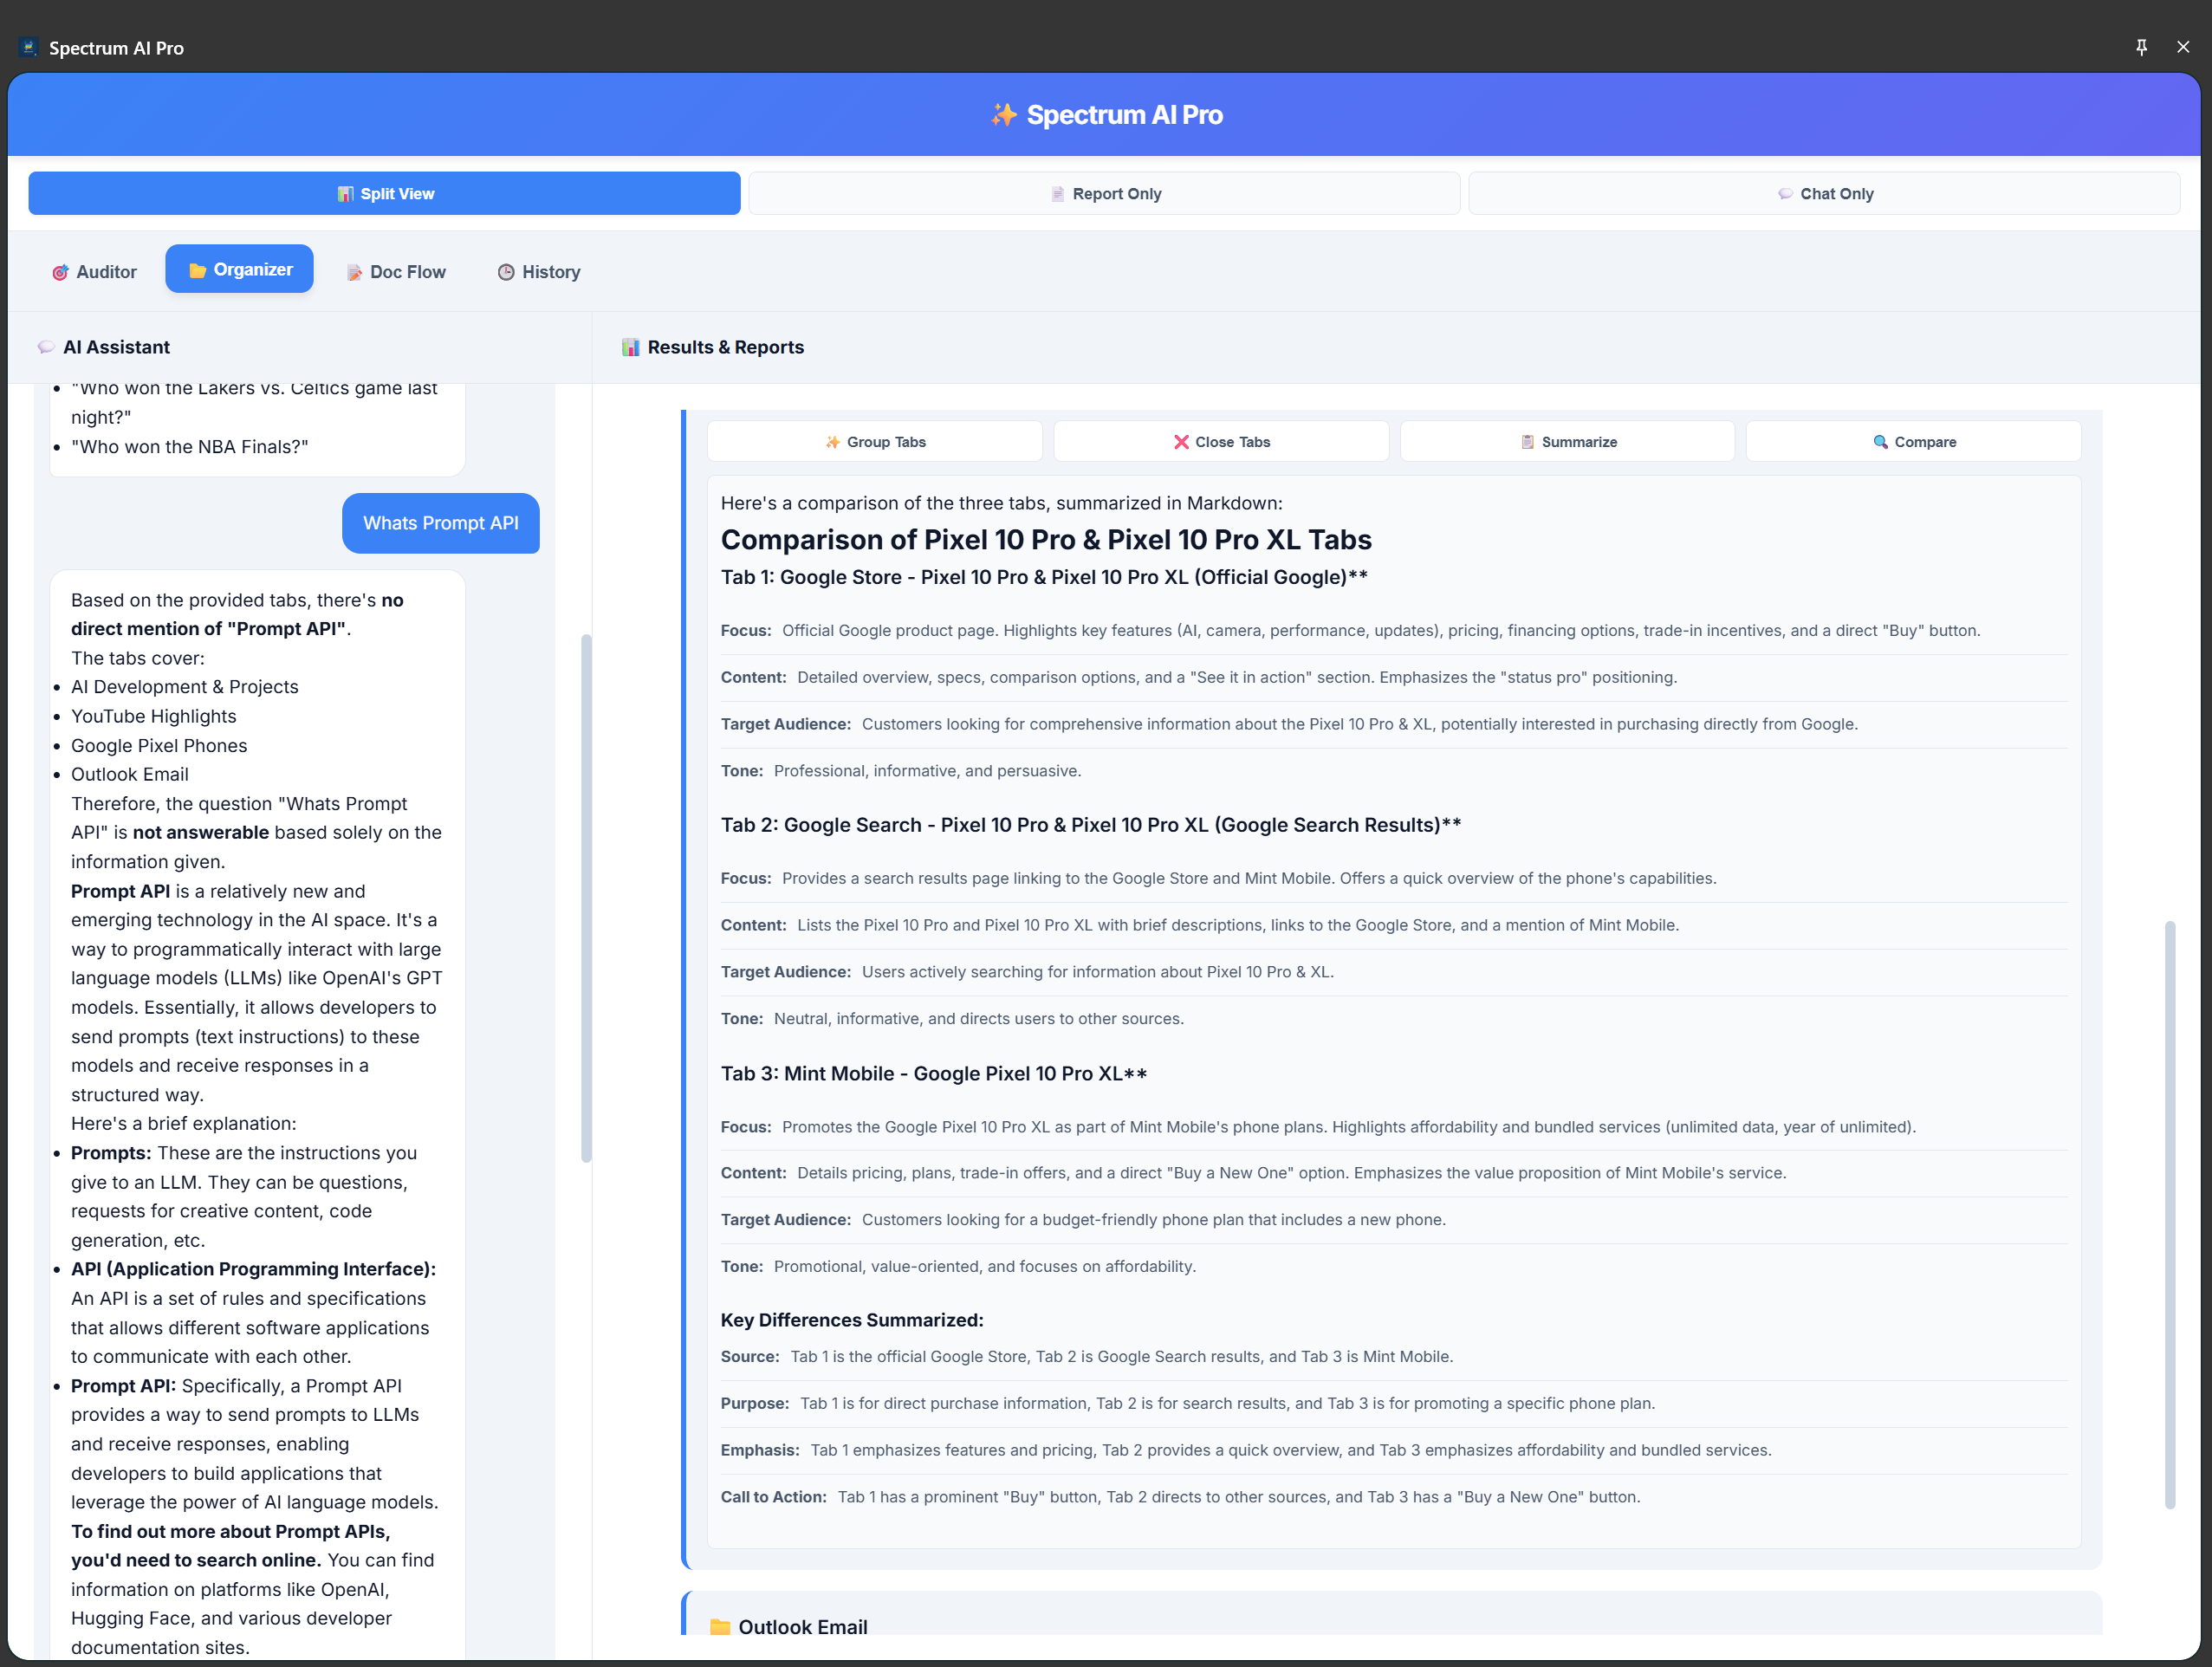Click the Results & Reports chart icon
2212x1667 pixels.
[x=630, y=347]
